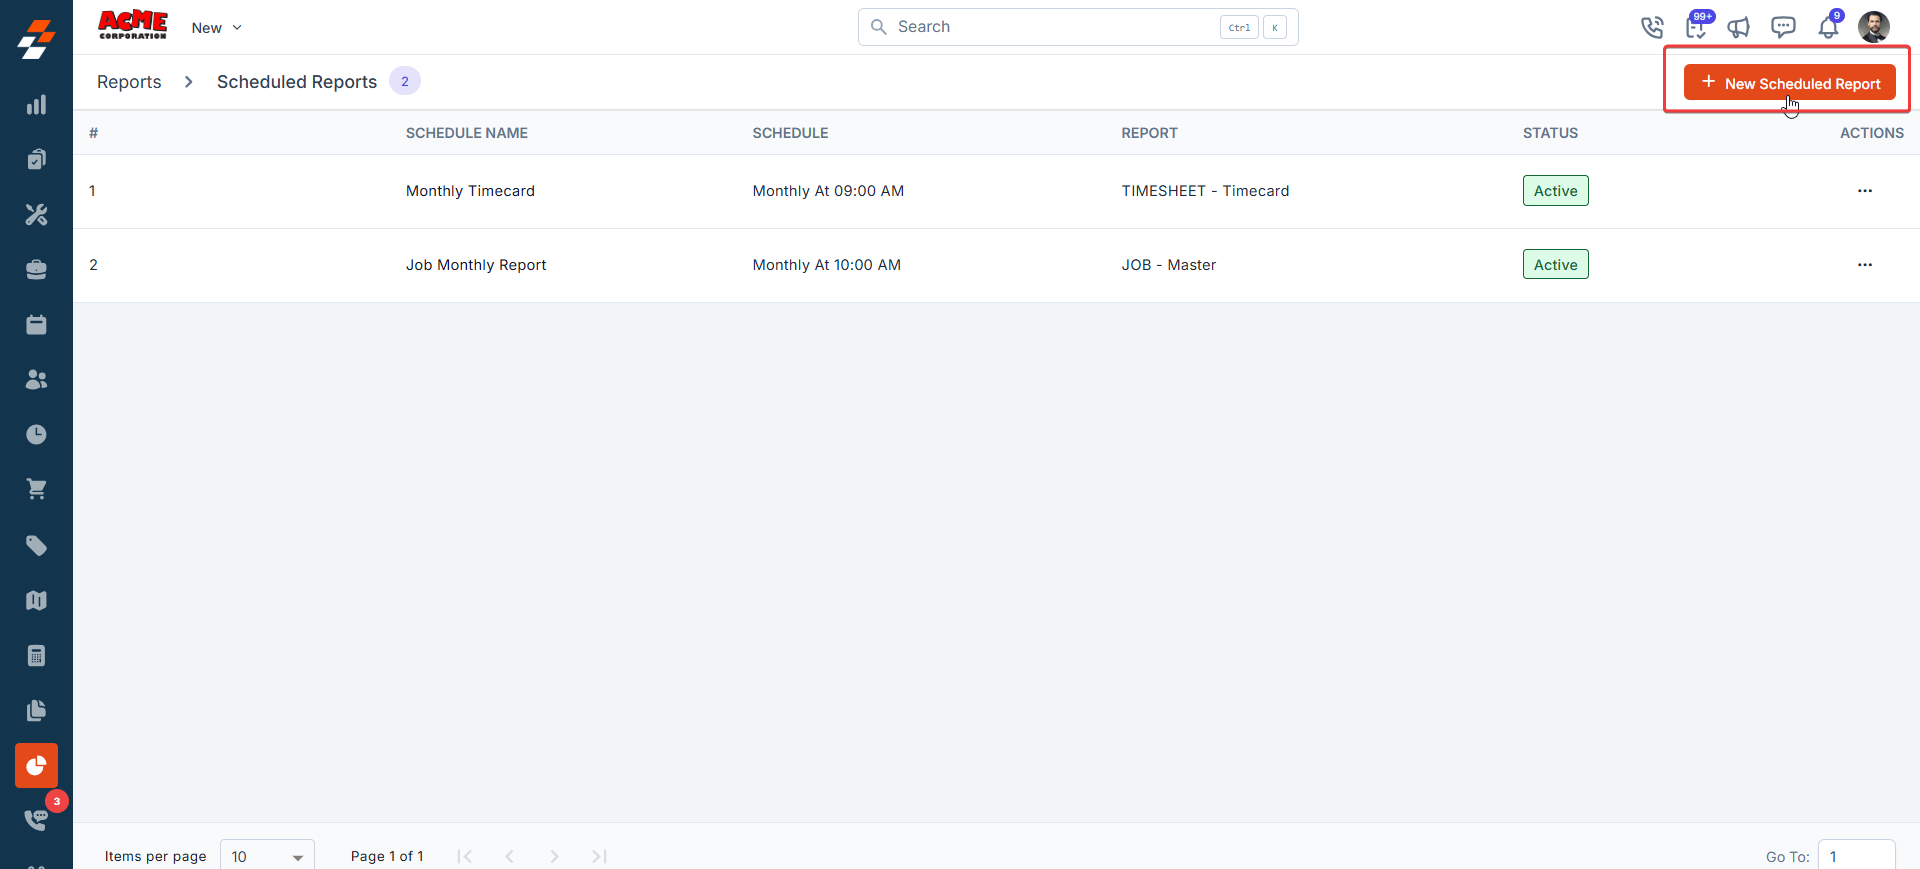Click the scheduled reports count badge 2

click(x=405, y=82)
